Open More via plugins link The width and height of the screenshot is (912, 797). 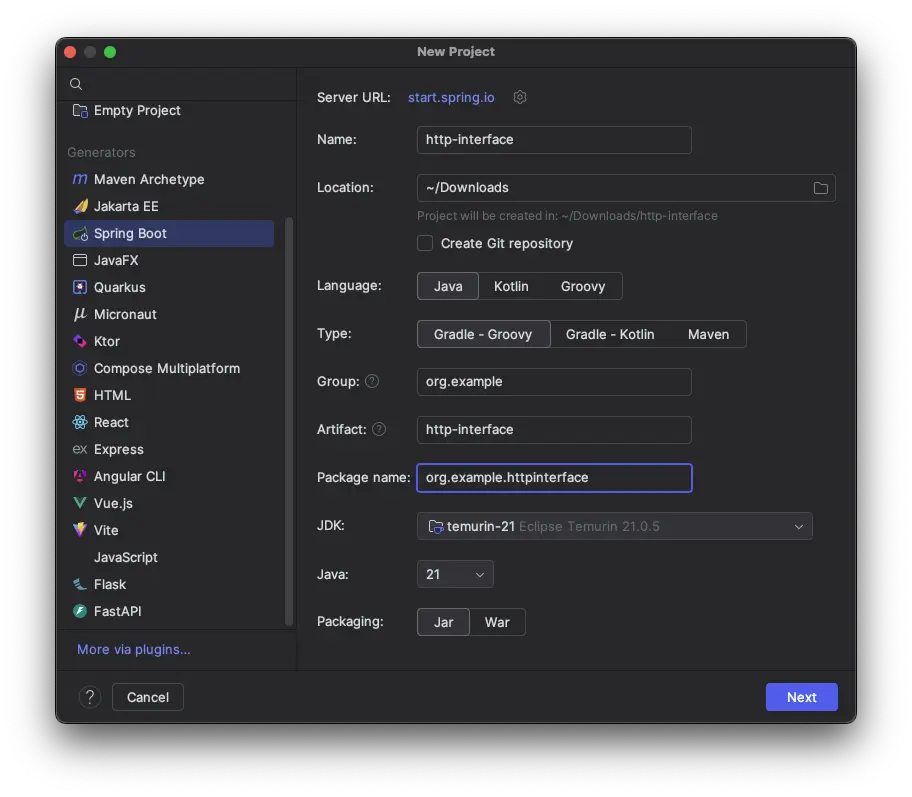pyautogui.click(x=134, y=649)
